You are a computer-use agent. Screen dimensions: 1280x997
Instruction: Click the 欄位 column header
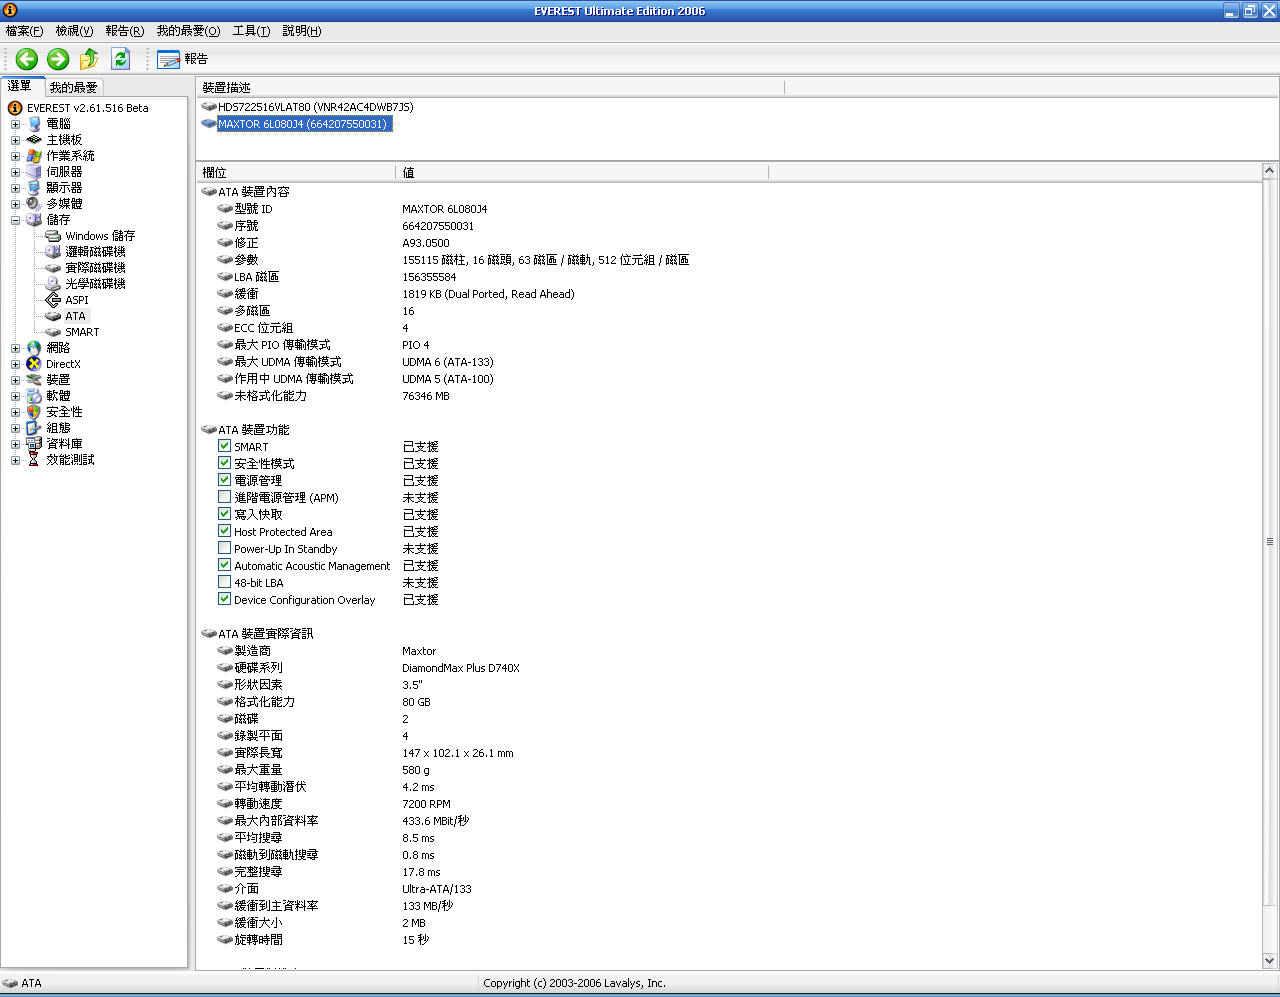295,173
